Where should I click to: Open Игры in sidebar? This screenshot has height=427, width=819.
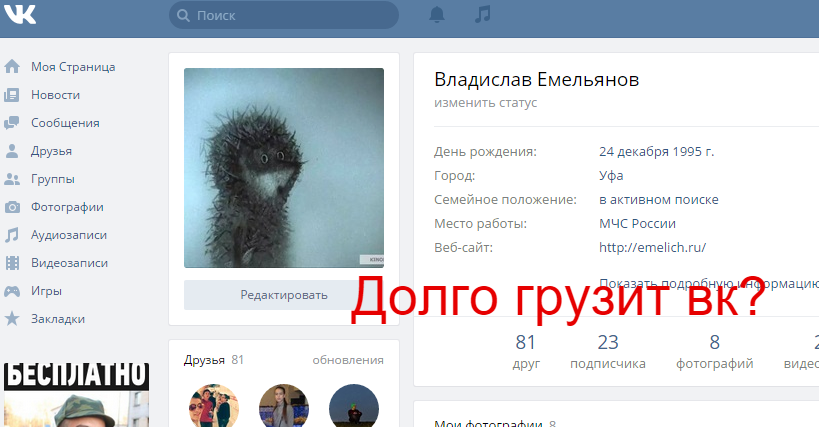tap(46, 291)
